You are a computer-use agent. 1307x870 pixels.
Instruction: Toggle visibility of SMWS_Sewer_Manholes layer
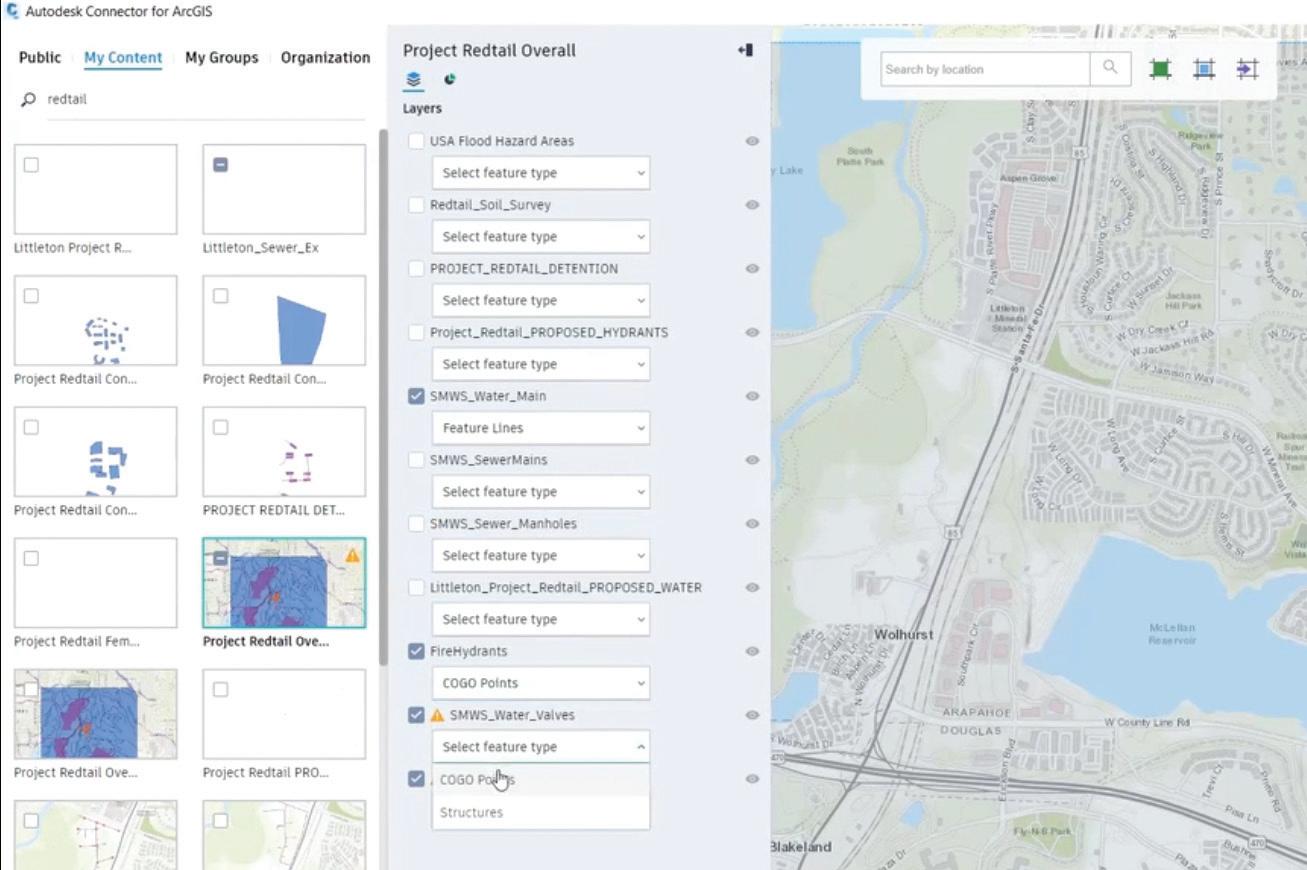[752, 523]
